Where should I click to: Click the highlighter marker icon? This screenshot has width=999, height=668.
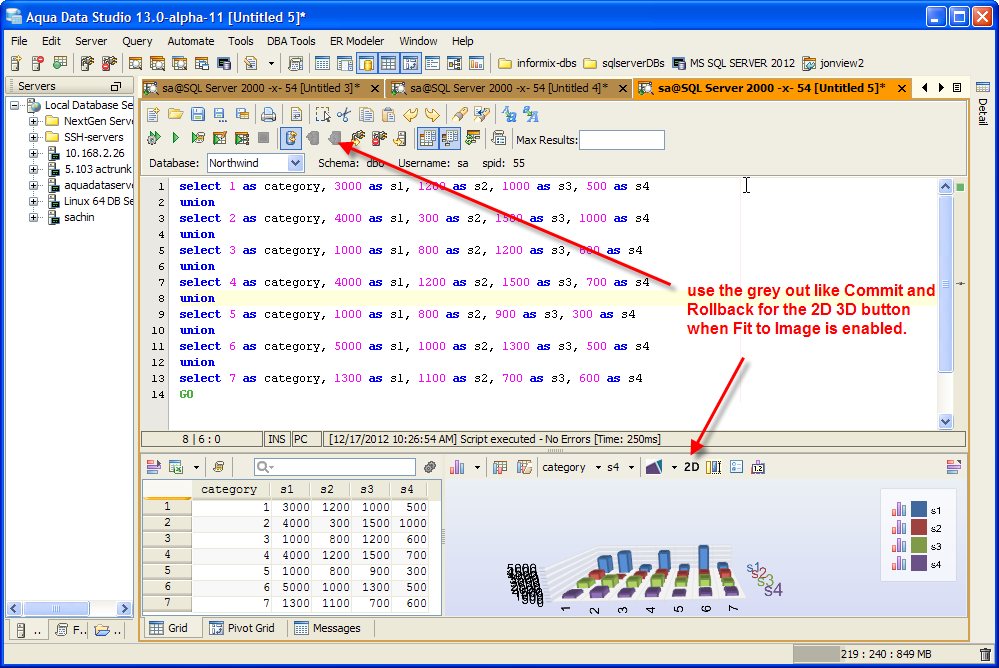tap(459, 115)
